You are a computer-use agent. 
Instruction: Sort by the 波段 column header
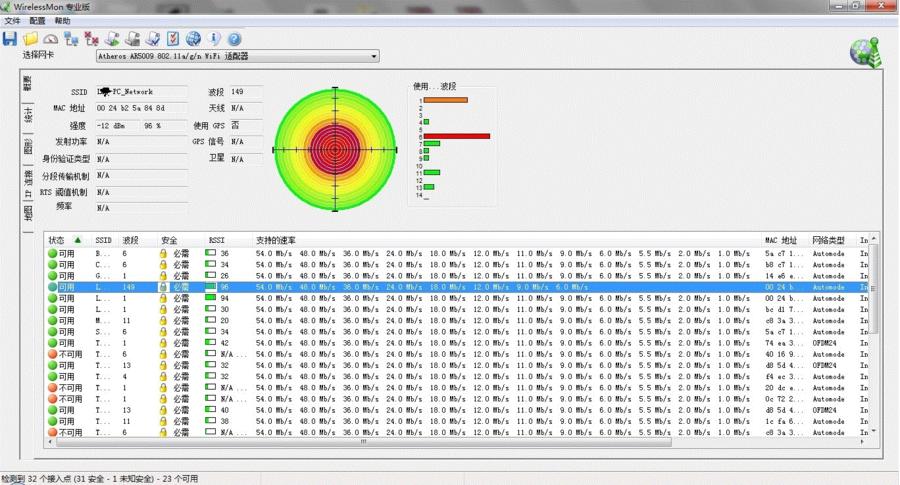pos(137,240)
